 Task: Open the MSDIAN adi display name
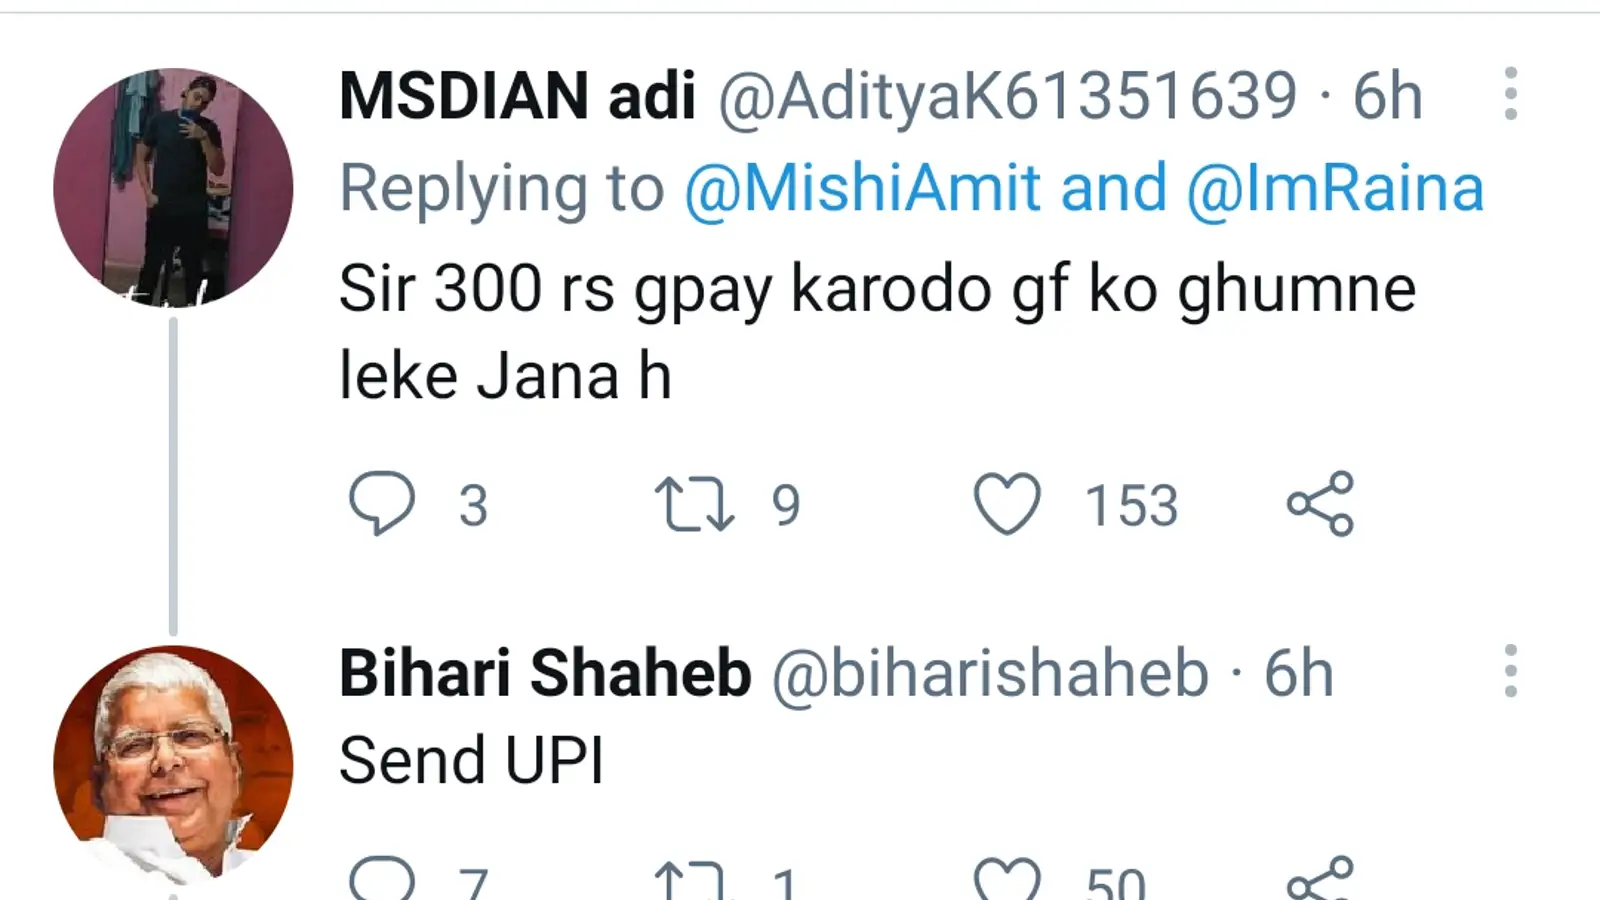tap(517, 96)
